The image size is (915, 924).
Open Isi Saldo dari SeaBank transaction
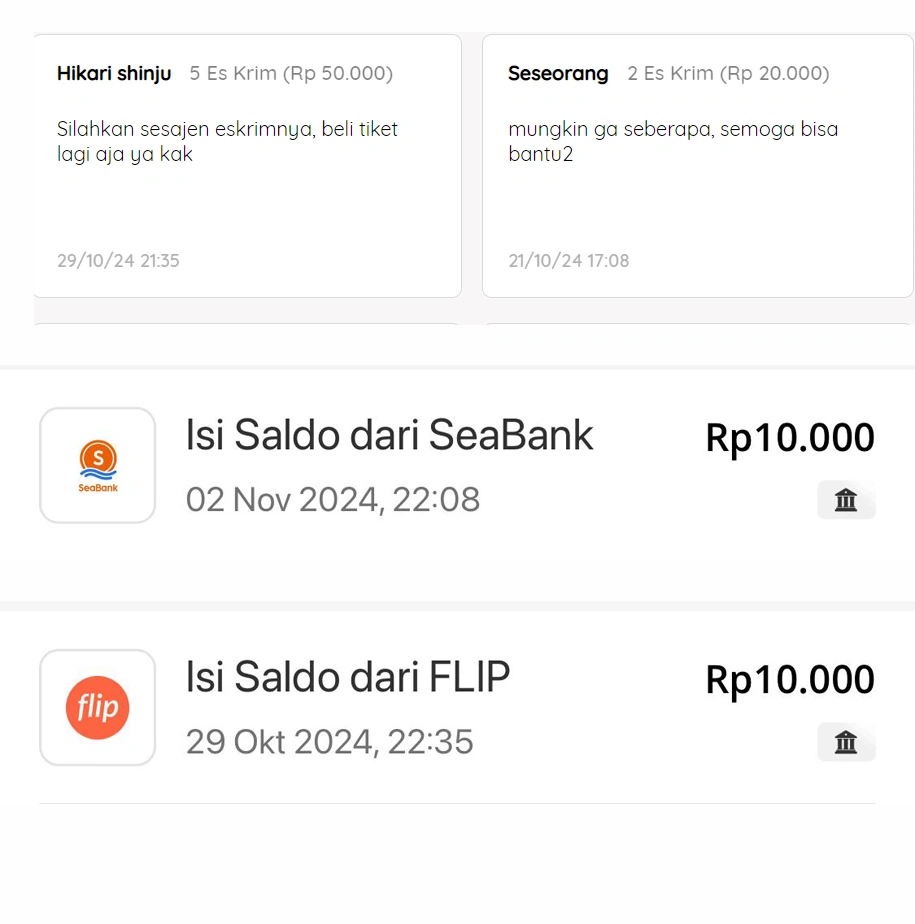tap(457, 466)
